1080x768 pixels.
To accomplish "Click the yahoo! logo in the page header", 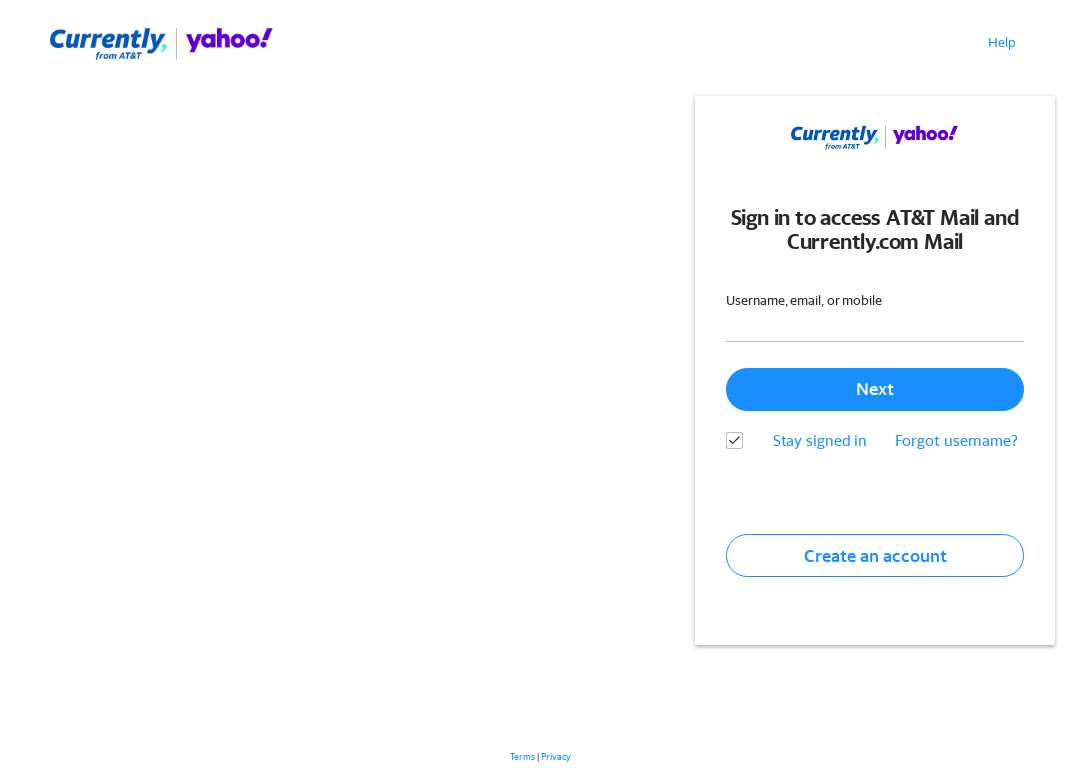I will [x=229, y=40].
